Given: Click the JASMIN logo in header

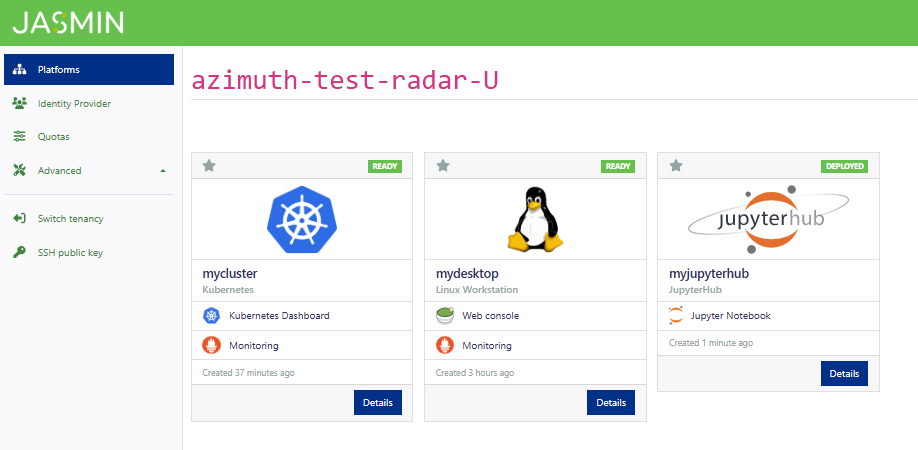Looking at the screenshot, I should [68, 22].
